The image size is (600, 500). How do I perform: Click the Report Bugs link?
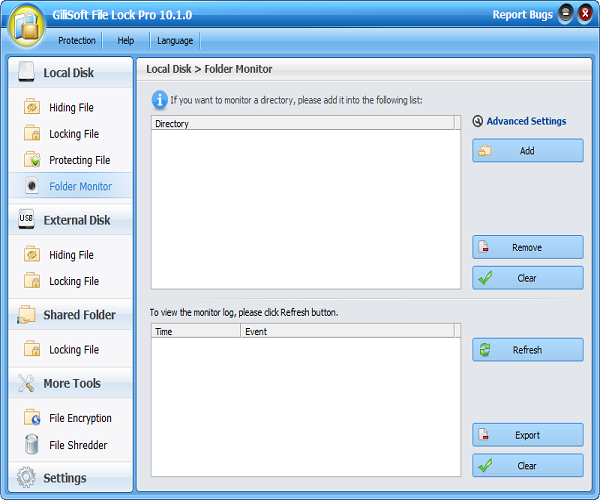tap(522, 15)
